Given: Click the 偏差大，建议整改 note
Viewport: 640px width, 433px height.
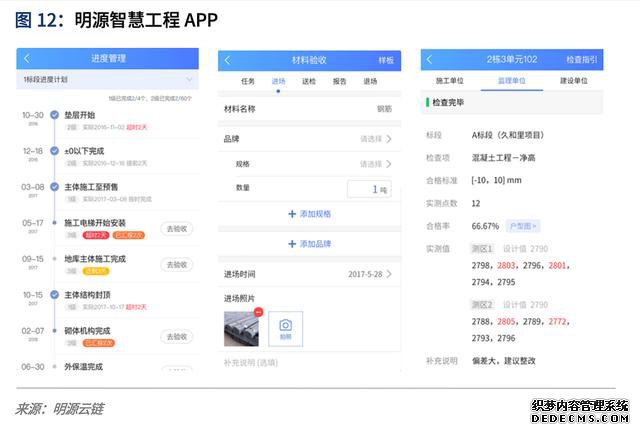Looking at the screenshot, I should pos(504,361).
